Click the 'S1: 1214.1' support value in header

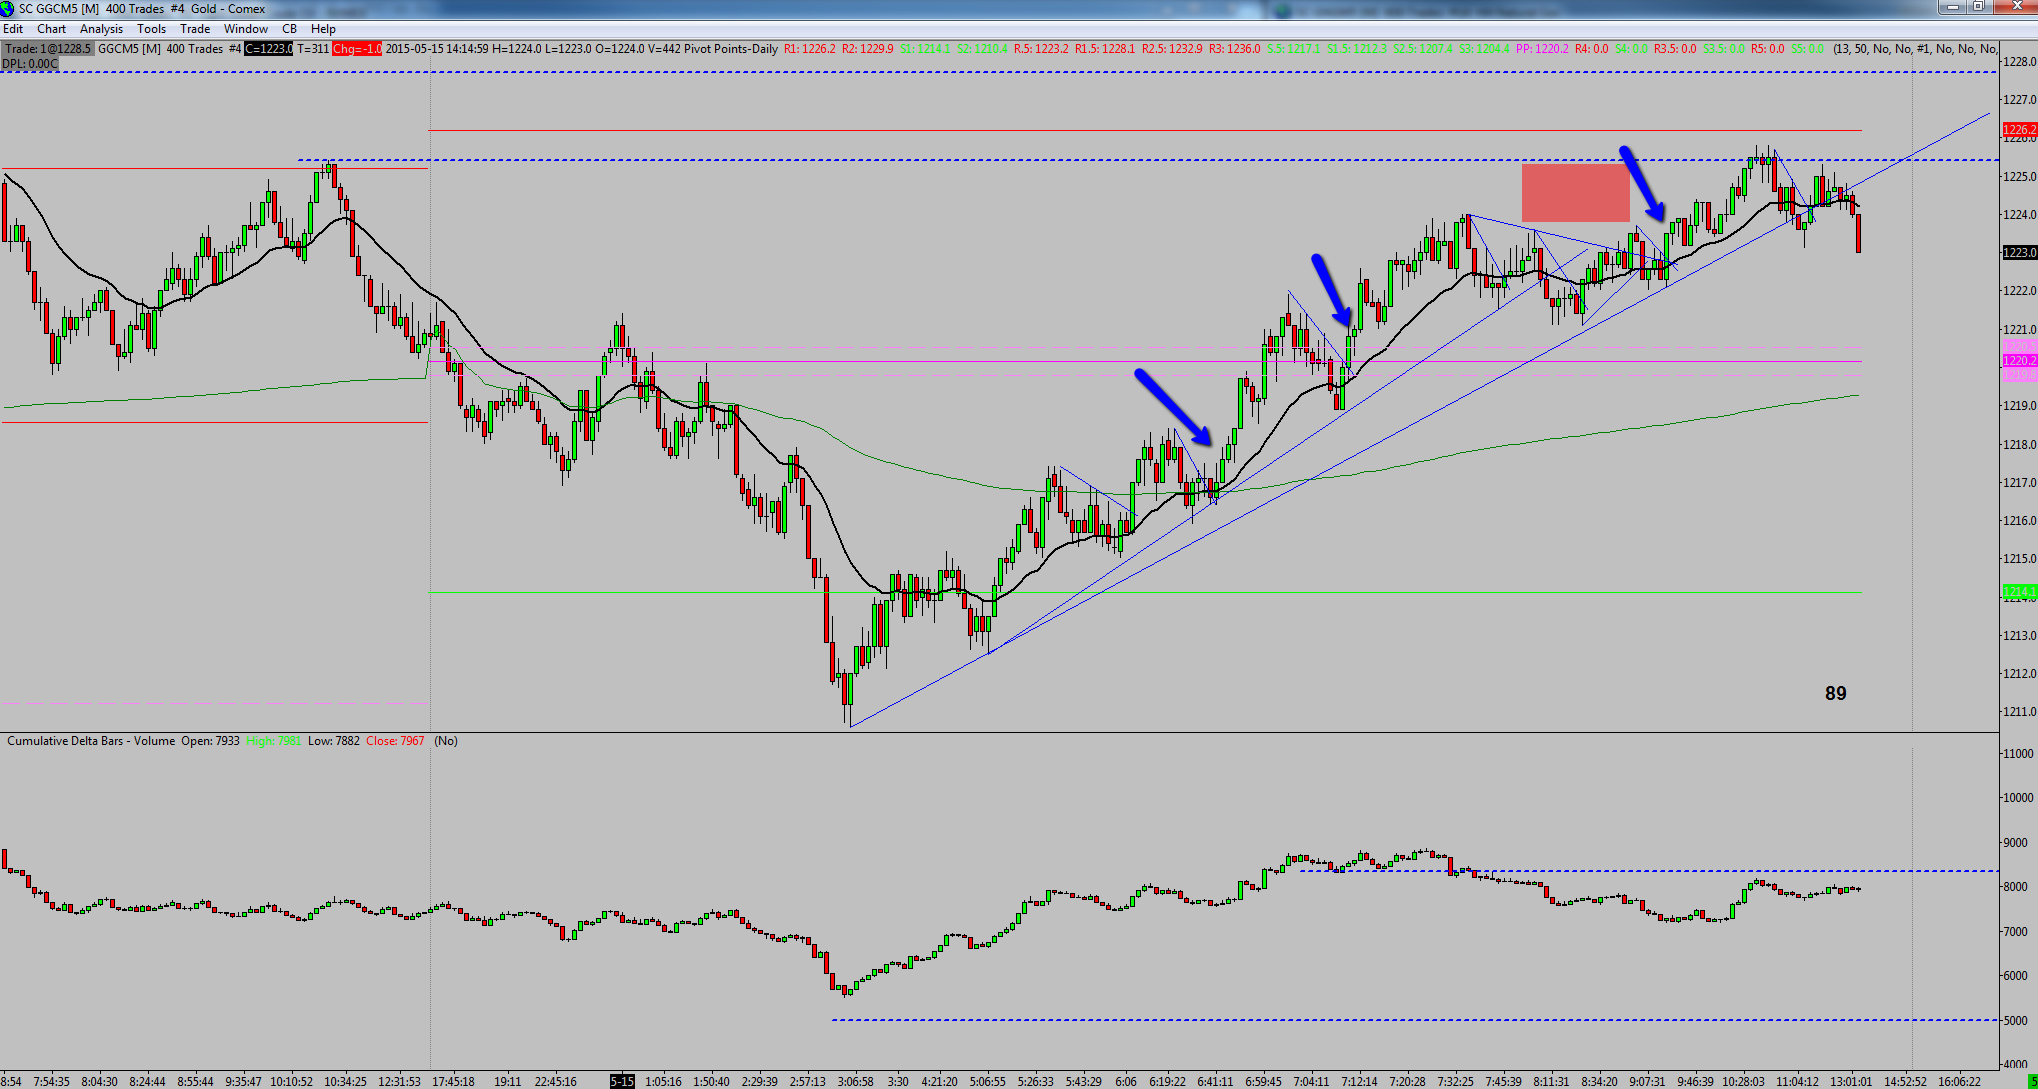925,49
